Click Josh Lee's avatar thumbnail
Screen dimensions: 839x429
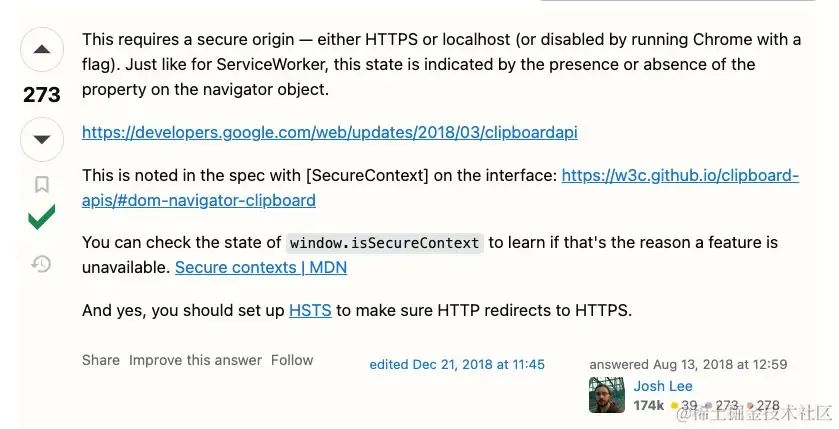pos(607,395)
